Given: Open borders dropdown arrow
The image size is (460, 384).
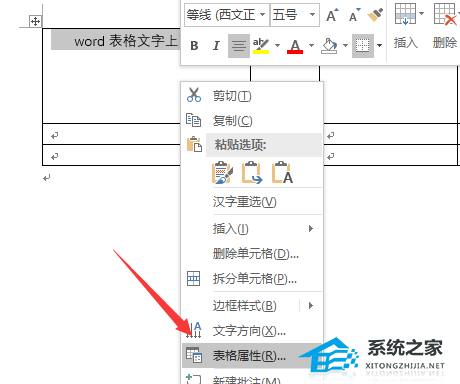Looking at the screenshot, I should click(379, 45).
